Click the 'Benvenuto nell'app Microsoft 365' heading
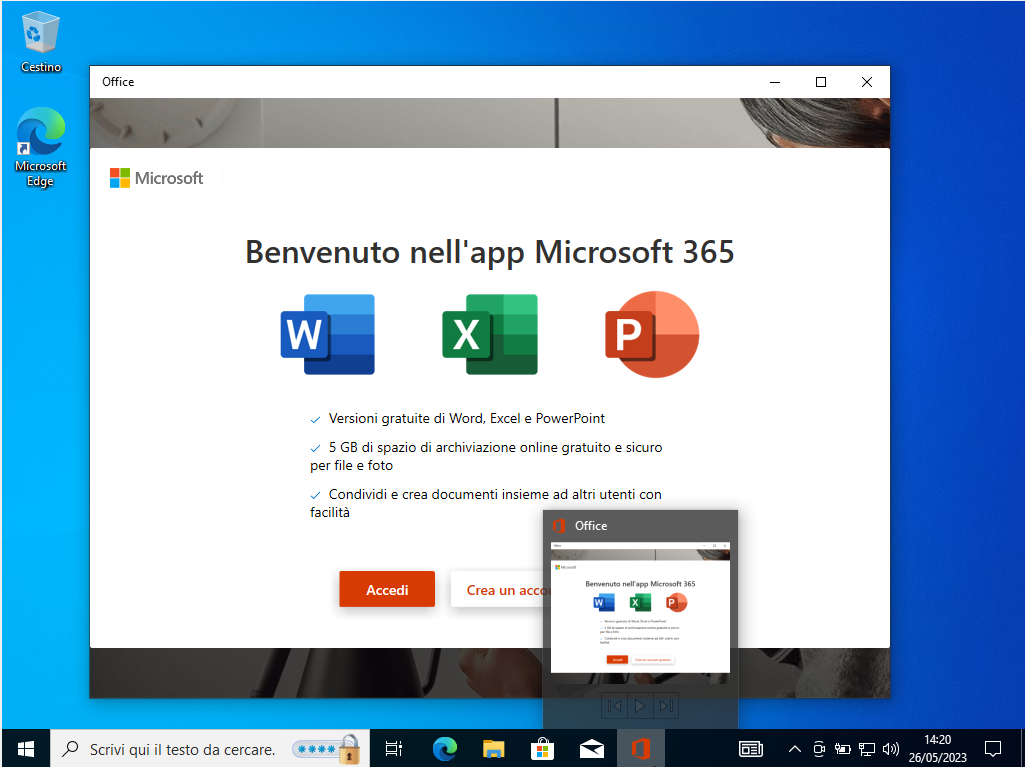 coord(490,252)
